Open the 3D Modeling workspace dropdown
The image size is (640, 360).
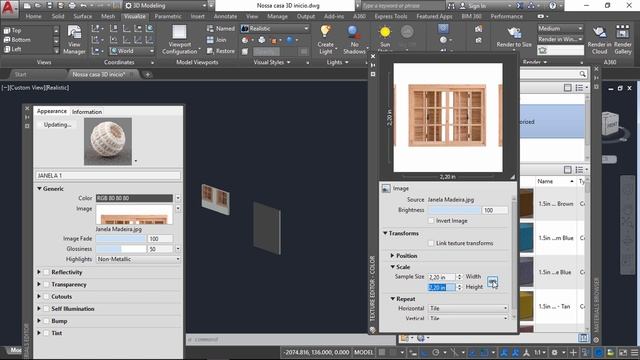[x=166, y=6]
